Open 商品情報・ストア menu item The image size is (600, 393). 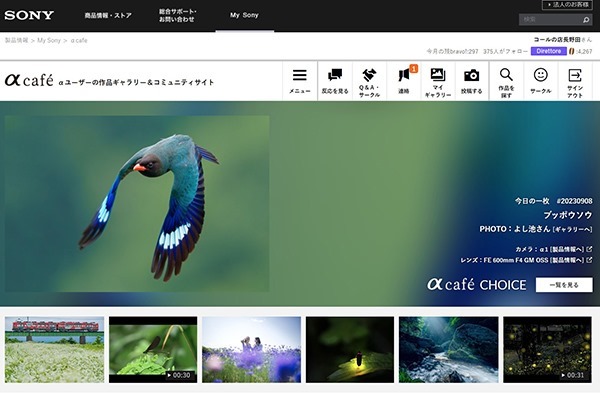click(108, 16)
